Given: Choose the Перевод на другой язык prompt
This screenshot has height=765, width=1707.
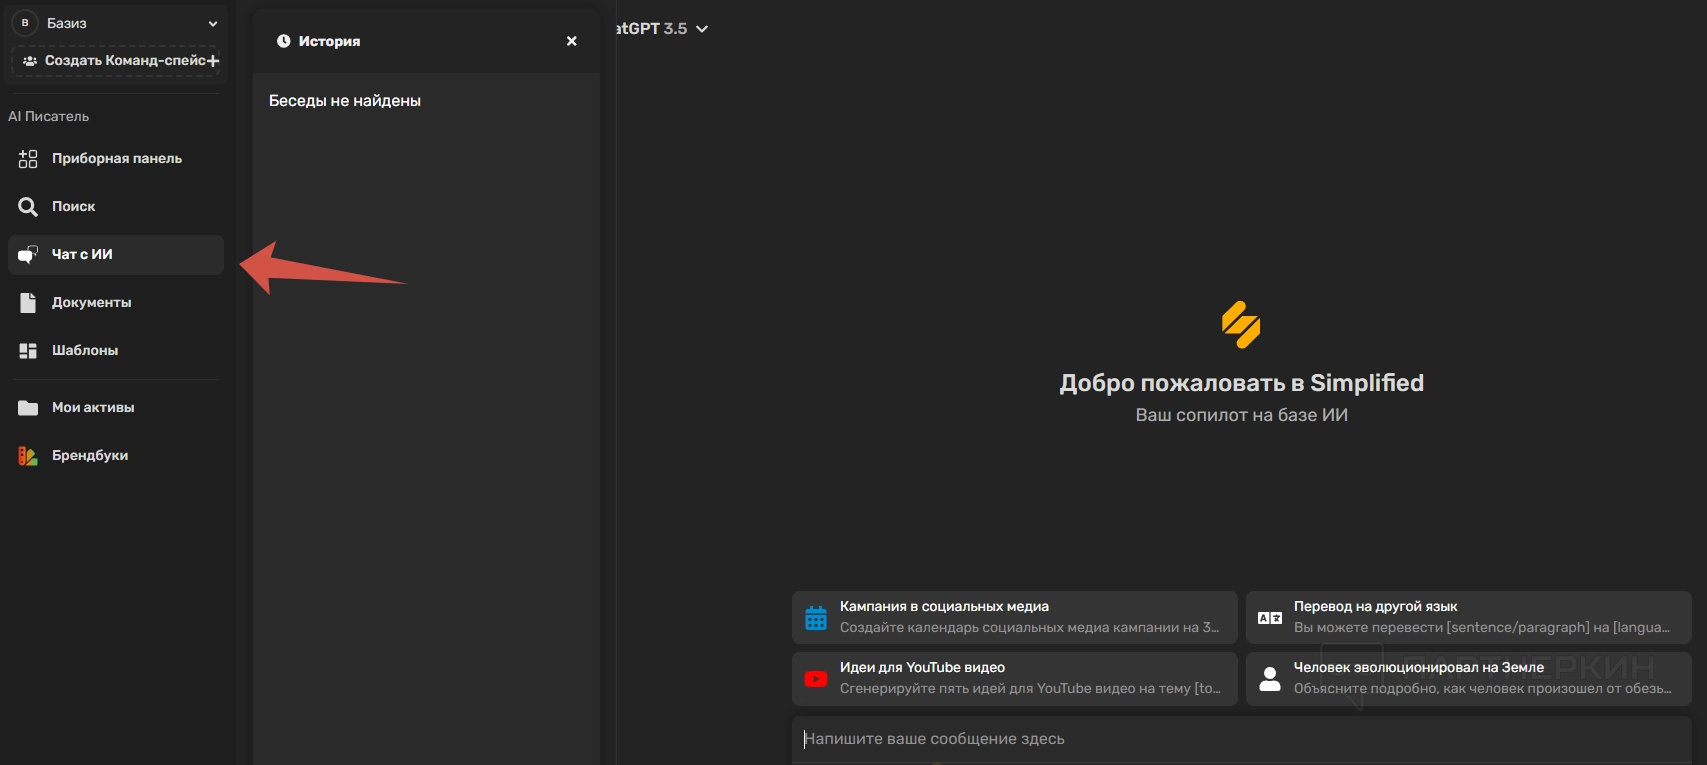Looking at the screenshot, I should 1469,618.
